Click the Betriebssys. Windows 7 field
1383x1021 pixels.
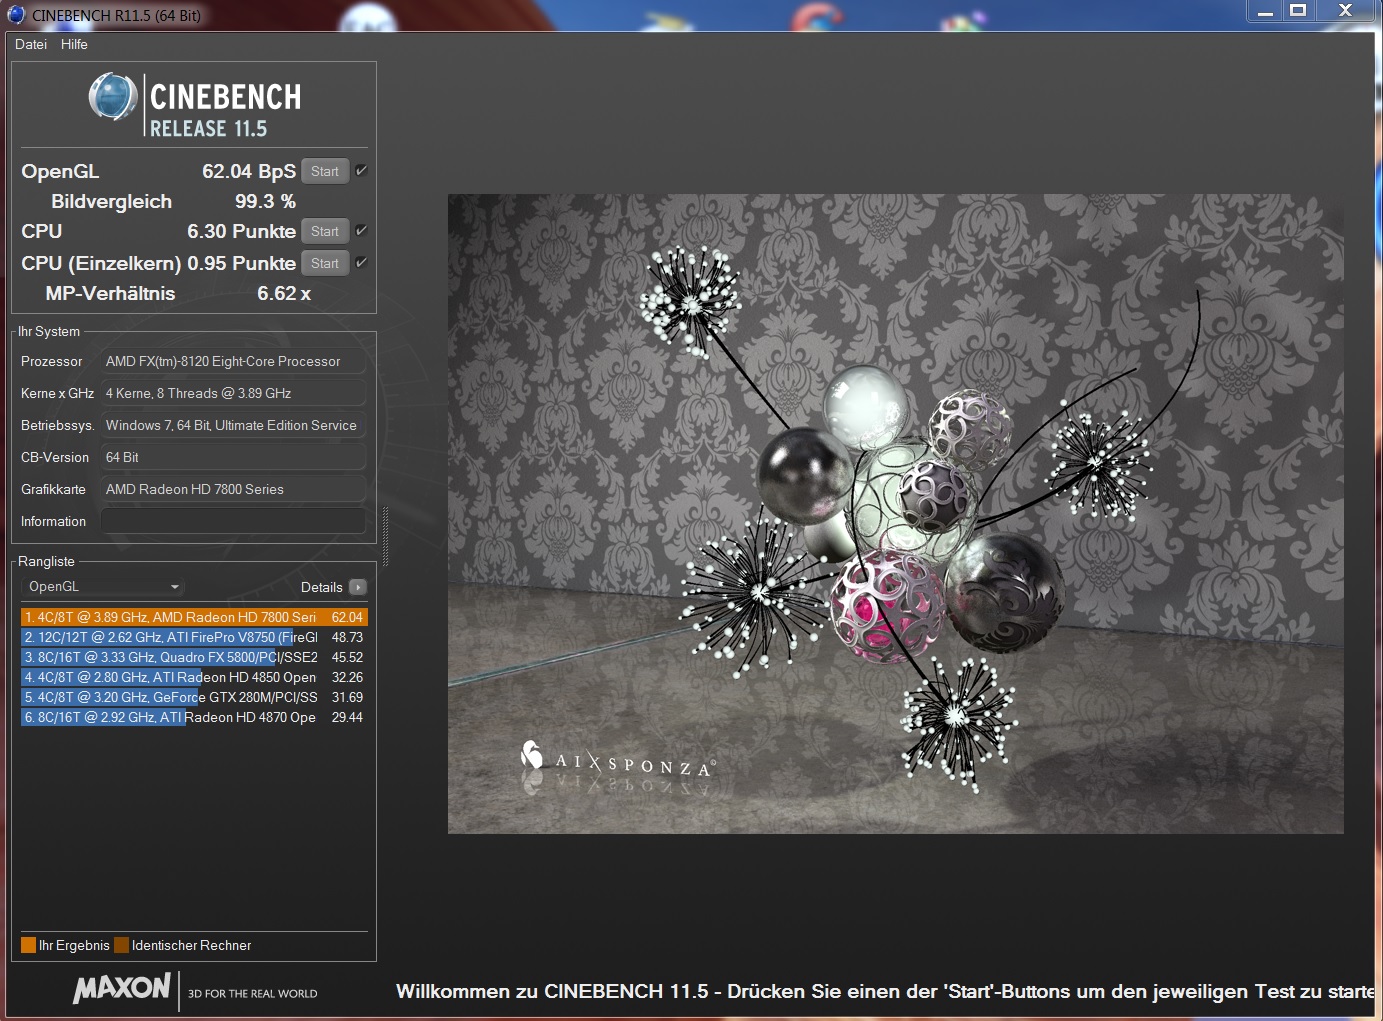pos(233,425)
